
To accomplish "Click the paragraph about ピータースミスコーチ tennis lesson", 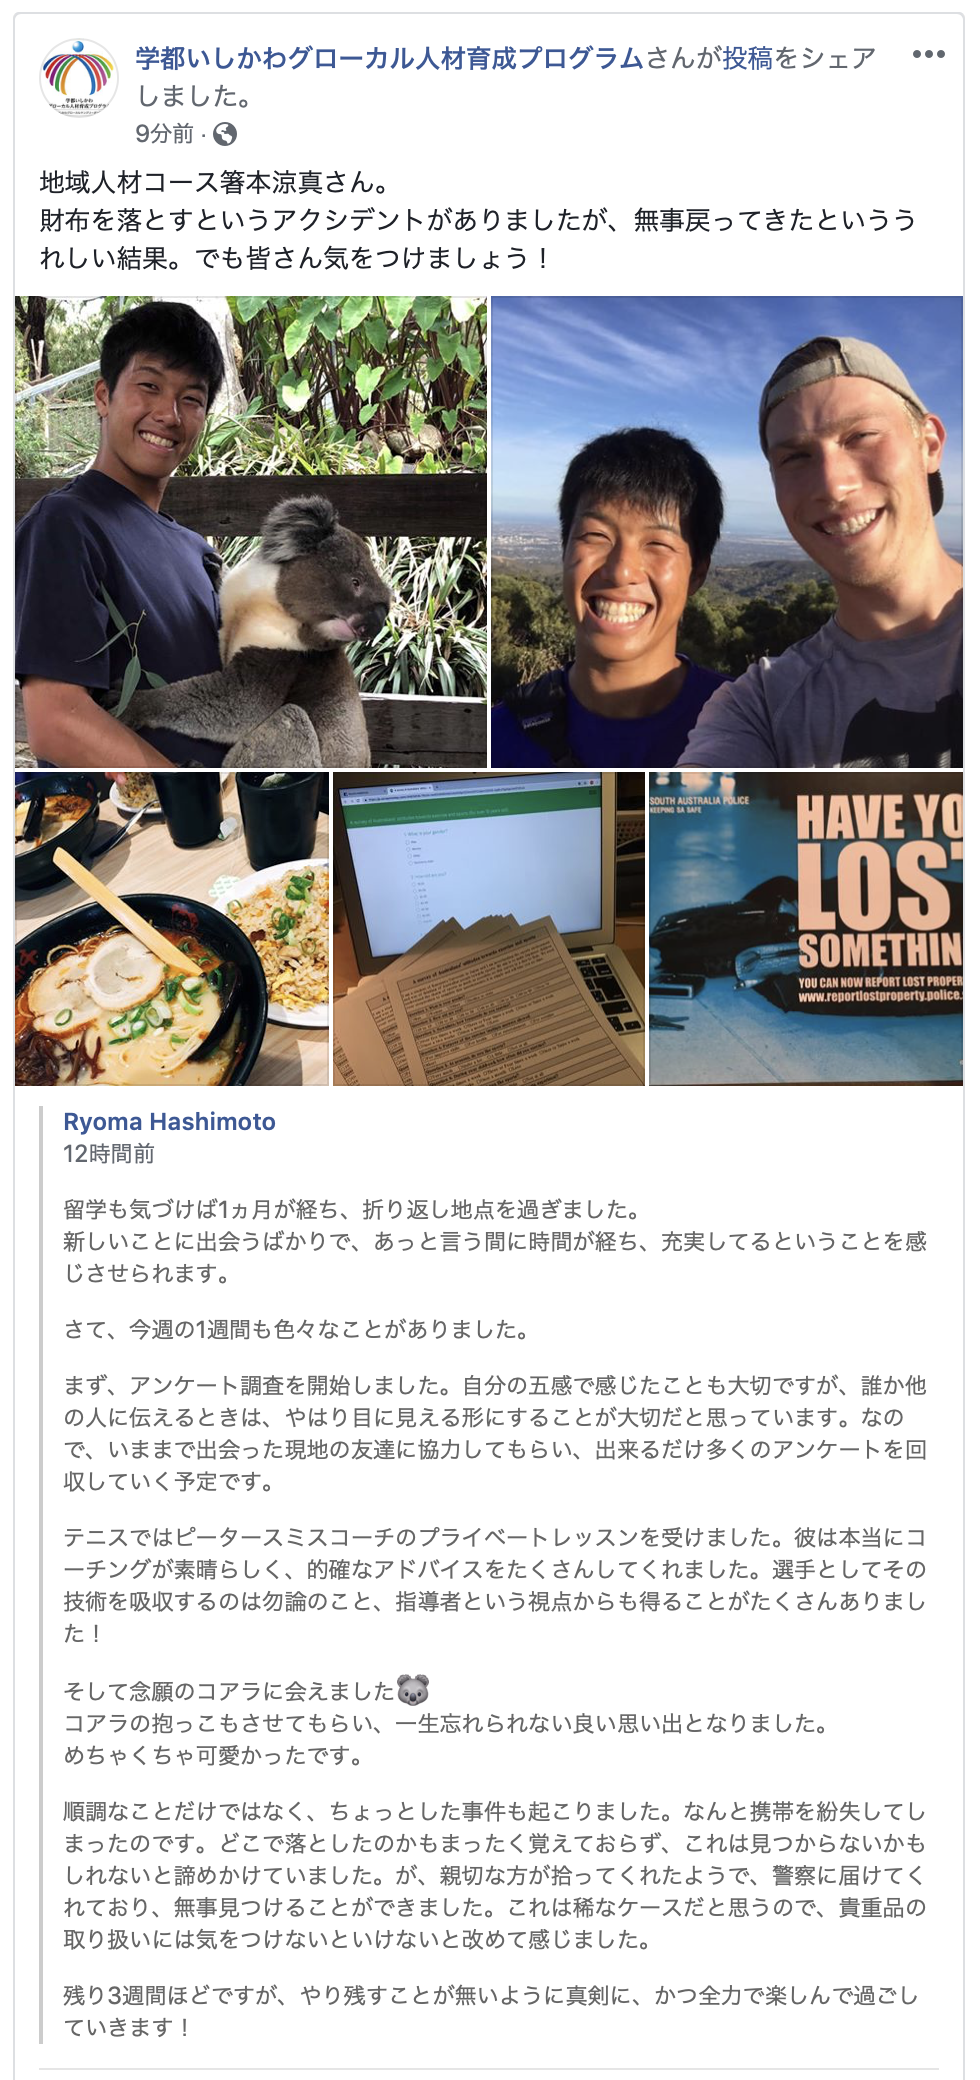I will pyautogui.click(x=496, y=1585).
